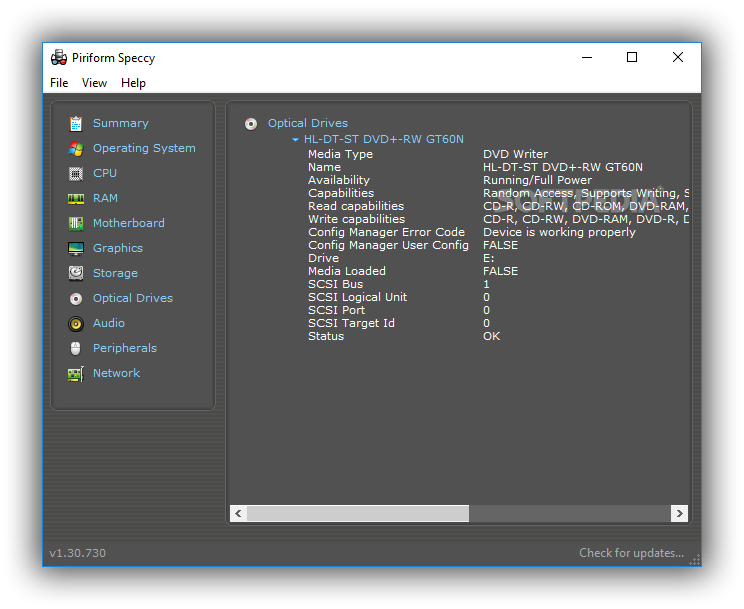Click the Write capabilities label
Image resolution: width=744 pixels, height=609 pixels.
[x=356, y=219]
